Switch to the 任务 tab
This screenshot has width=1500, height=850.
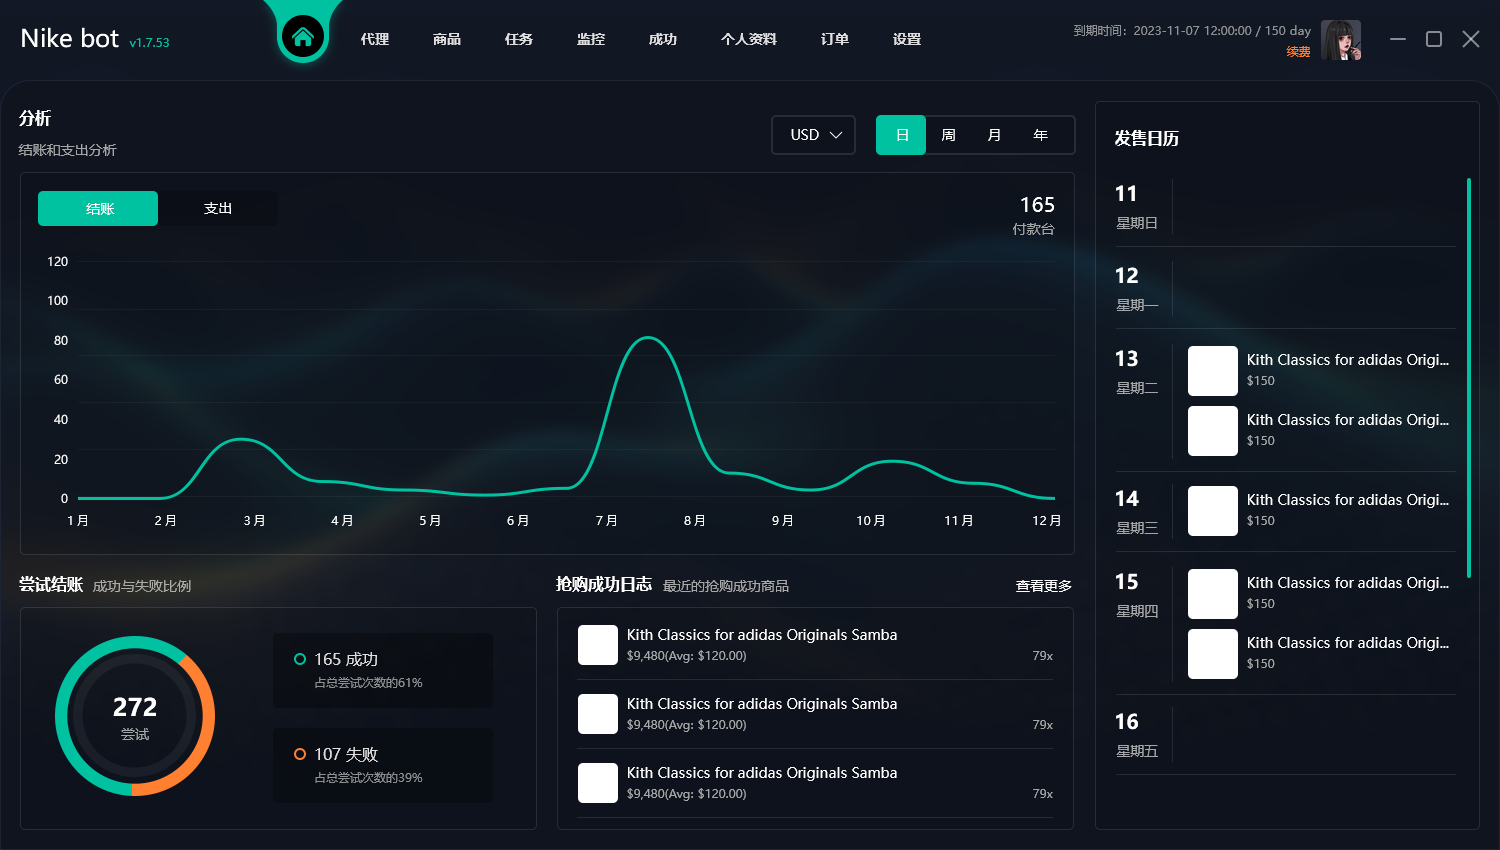click(x=519, y=39)
